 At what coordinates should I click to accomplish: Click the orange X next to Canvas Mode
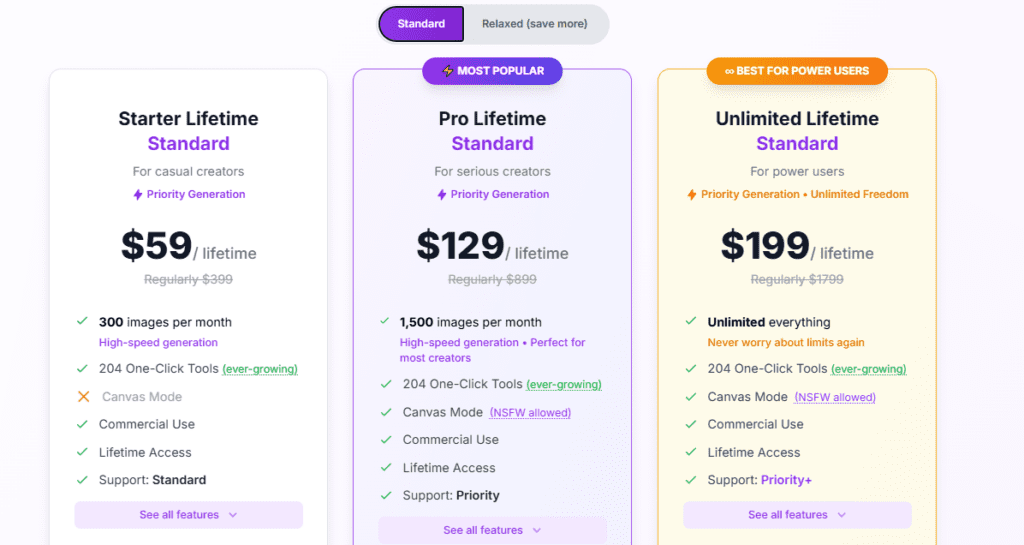coord(83,397)
